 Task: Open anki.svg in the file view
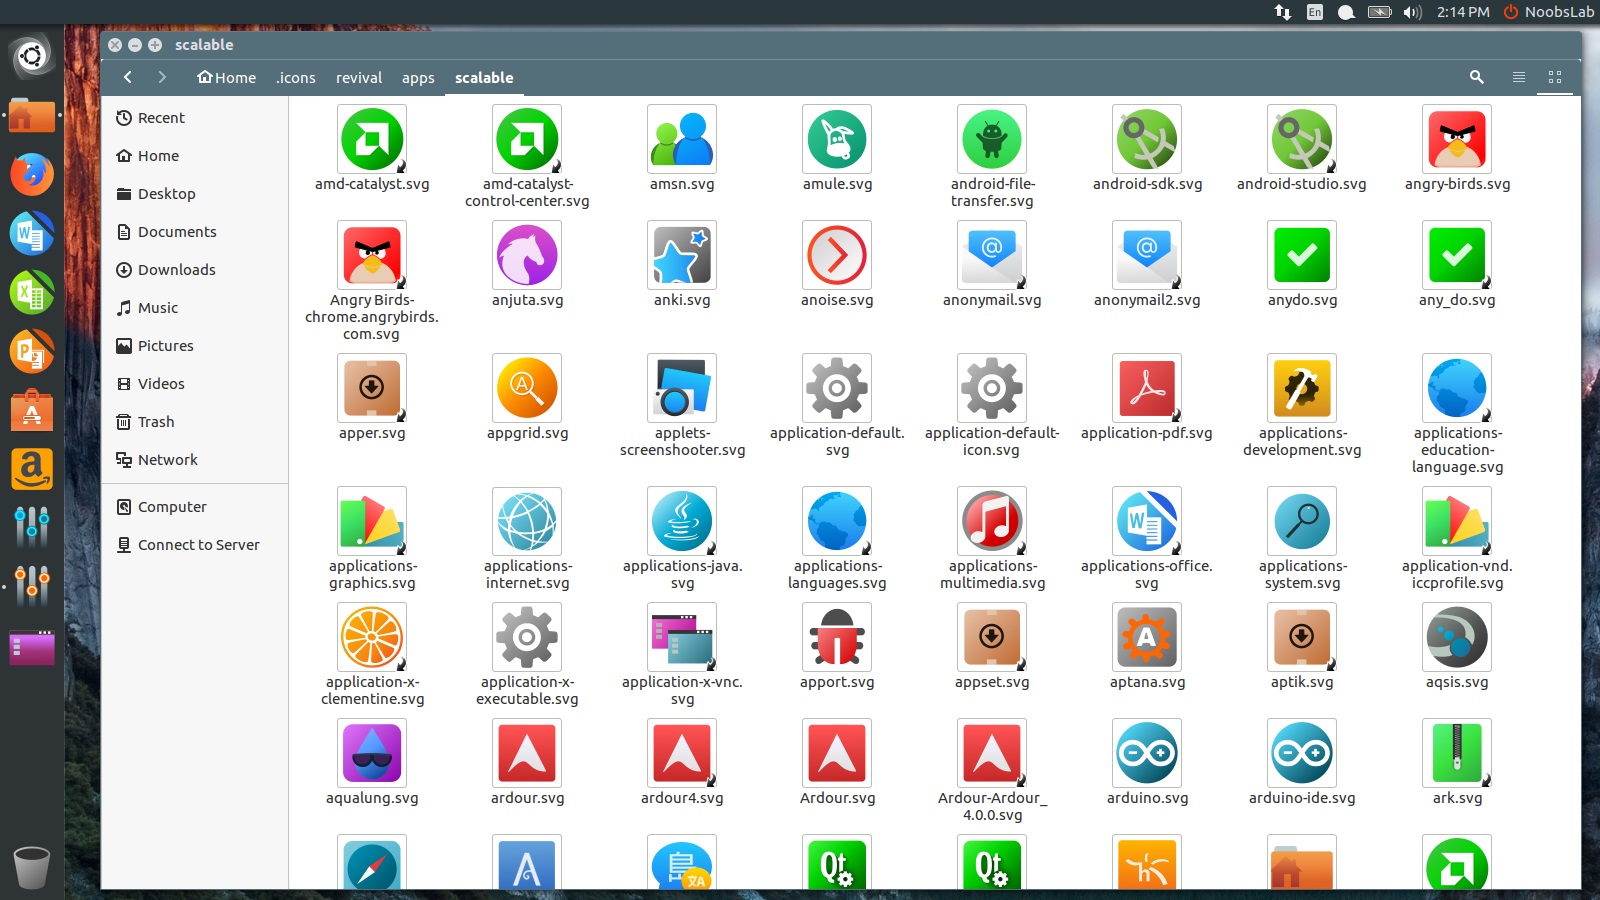[x=682, y=255]
